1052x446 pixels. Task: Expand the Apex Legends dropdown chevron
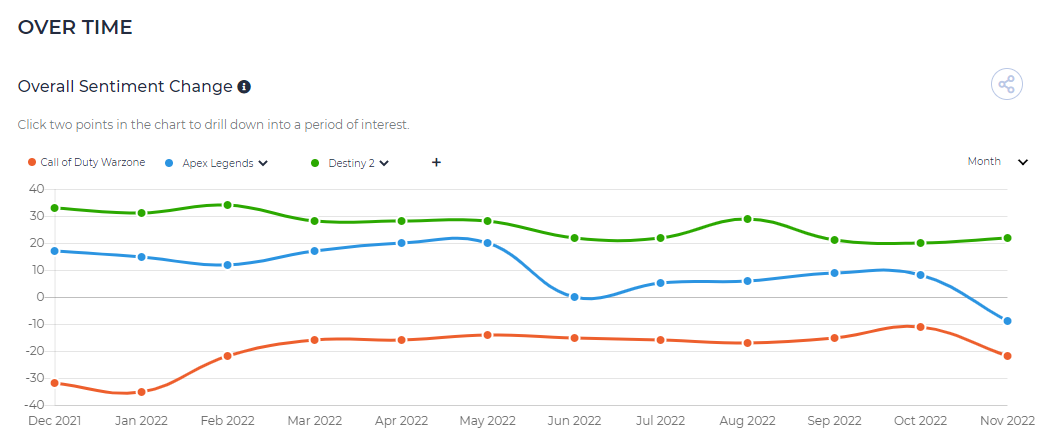[263, 163]
